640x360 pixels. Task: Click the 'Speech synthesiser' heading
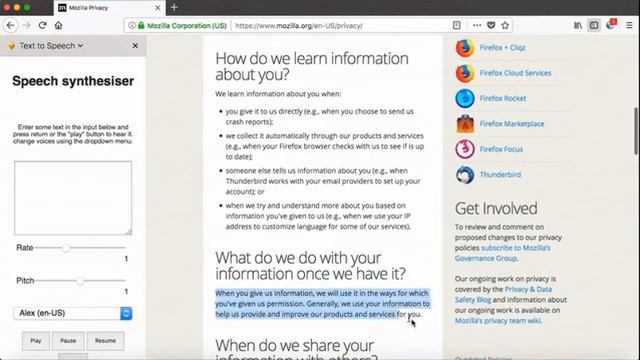73,81
